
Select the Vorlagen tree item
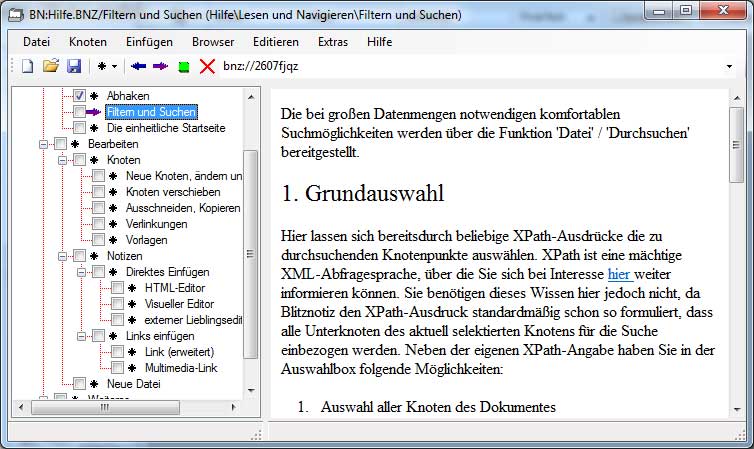tap(147, 239)
